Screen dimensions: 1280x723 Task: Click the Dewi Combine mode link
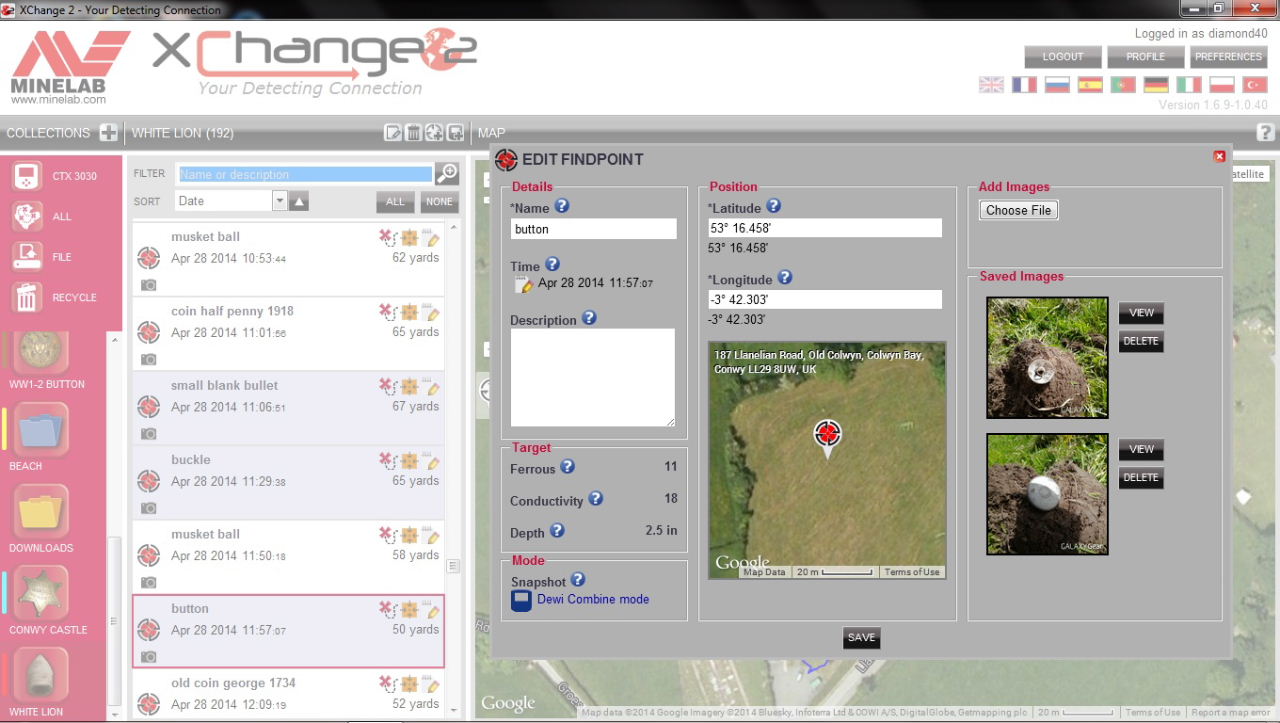point(593,599)
